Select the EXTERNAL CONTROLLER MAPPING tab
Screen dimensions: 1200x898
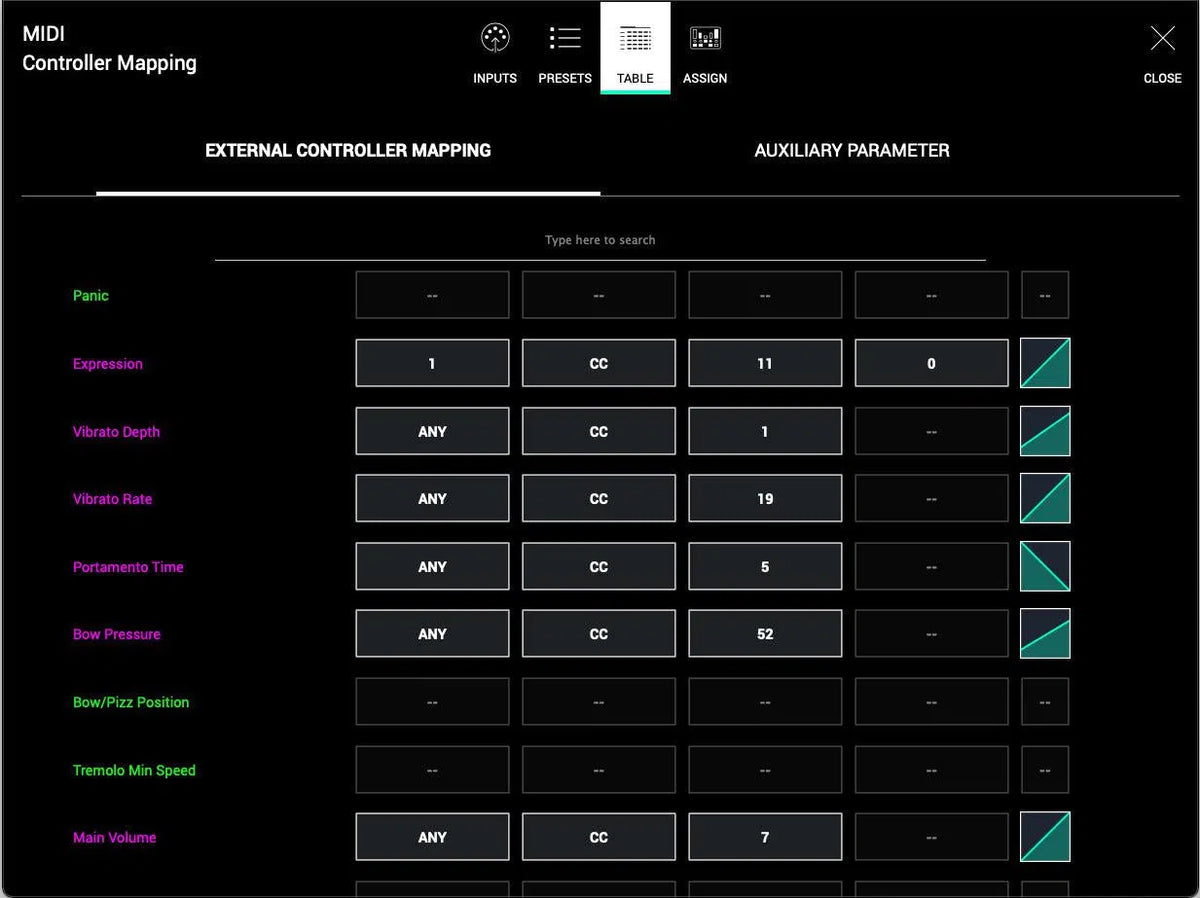pyautogui.click(x=348, y=150)
